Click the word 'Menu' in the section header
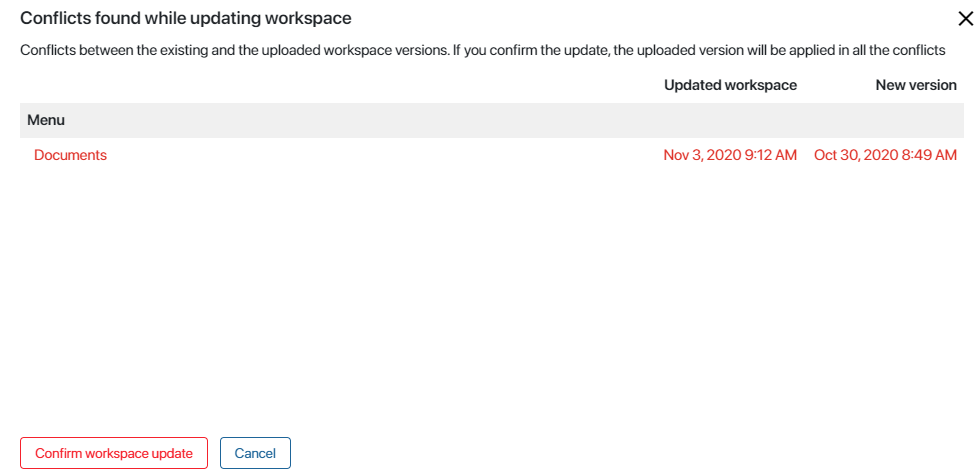978x473 pixels. click(x=46, y=120)
